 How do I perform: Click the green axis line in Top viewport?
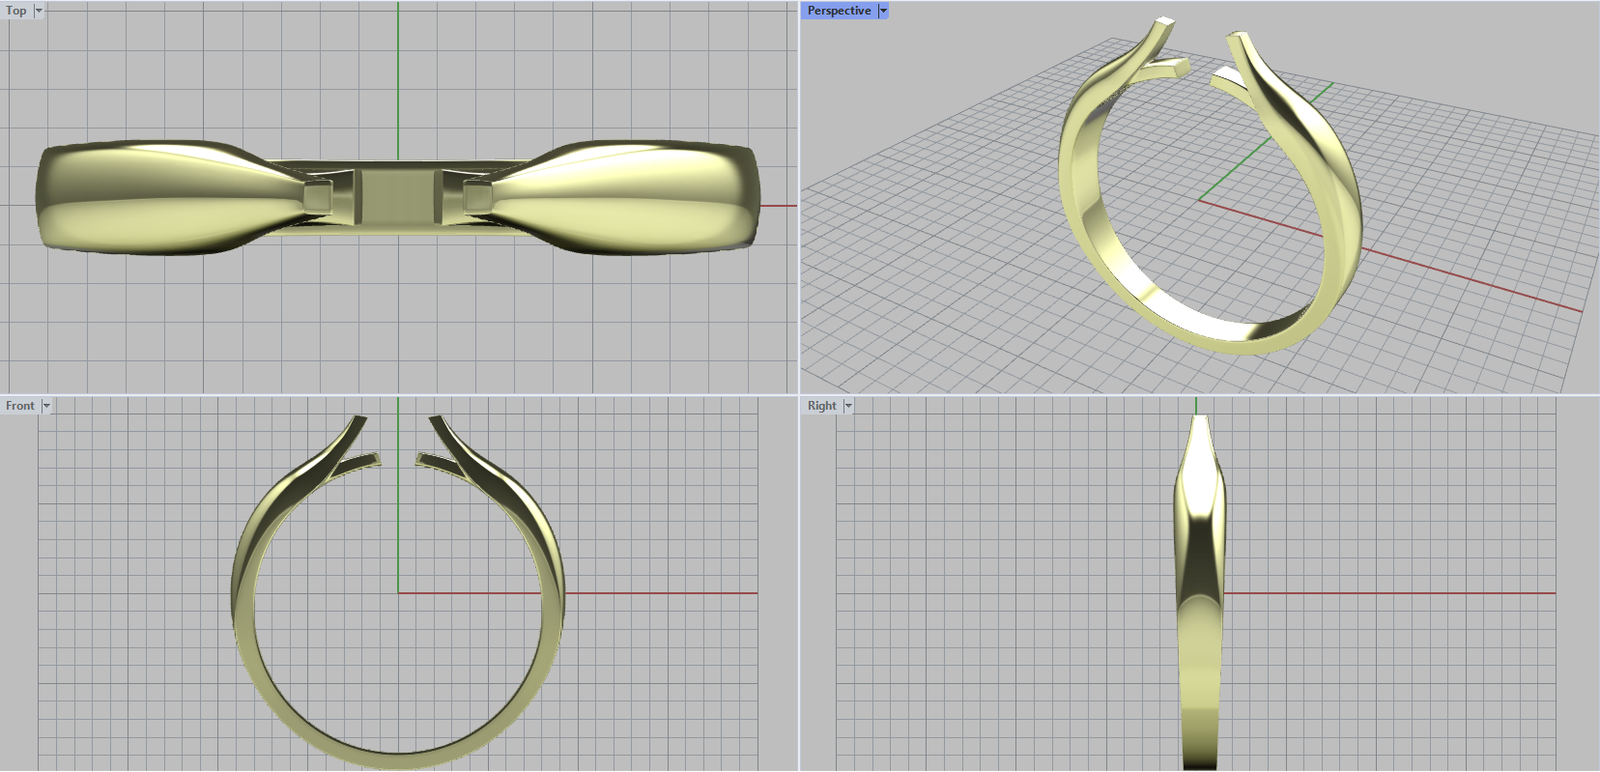398,80
